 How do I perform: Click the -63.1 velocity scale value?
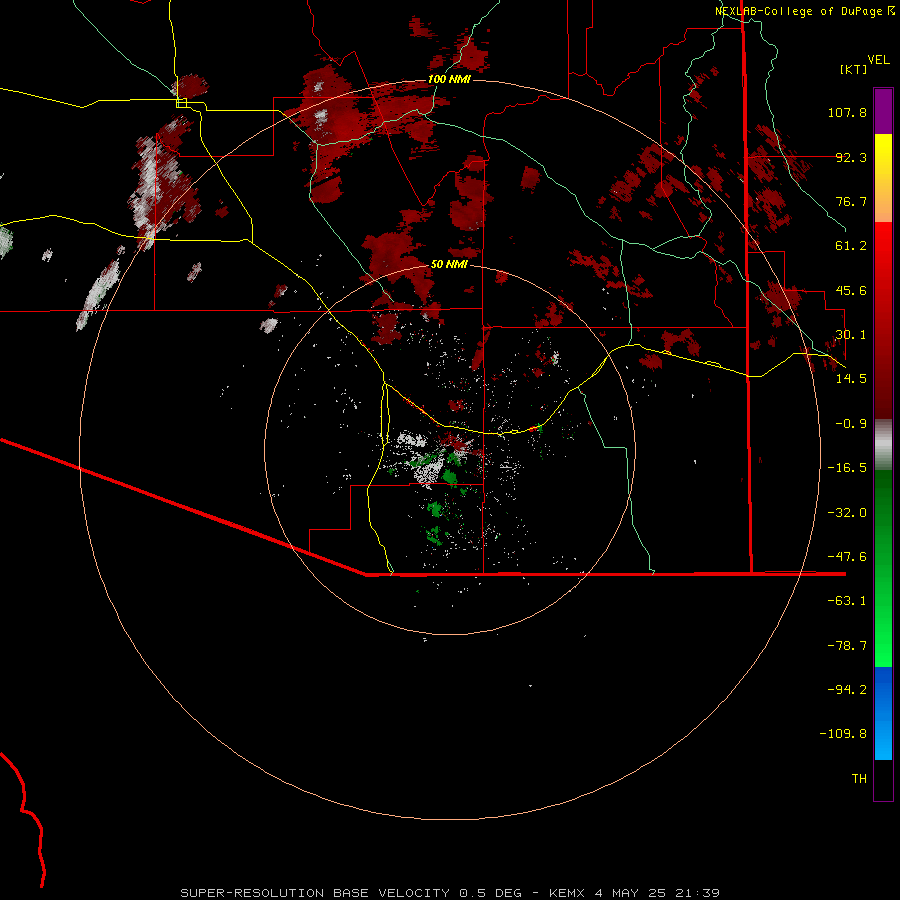847,601
